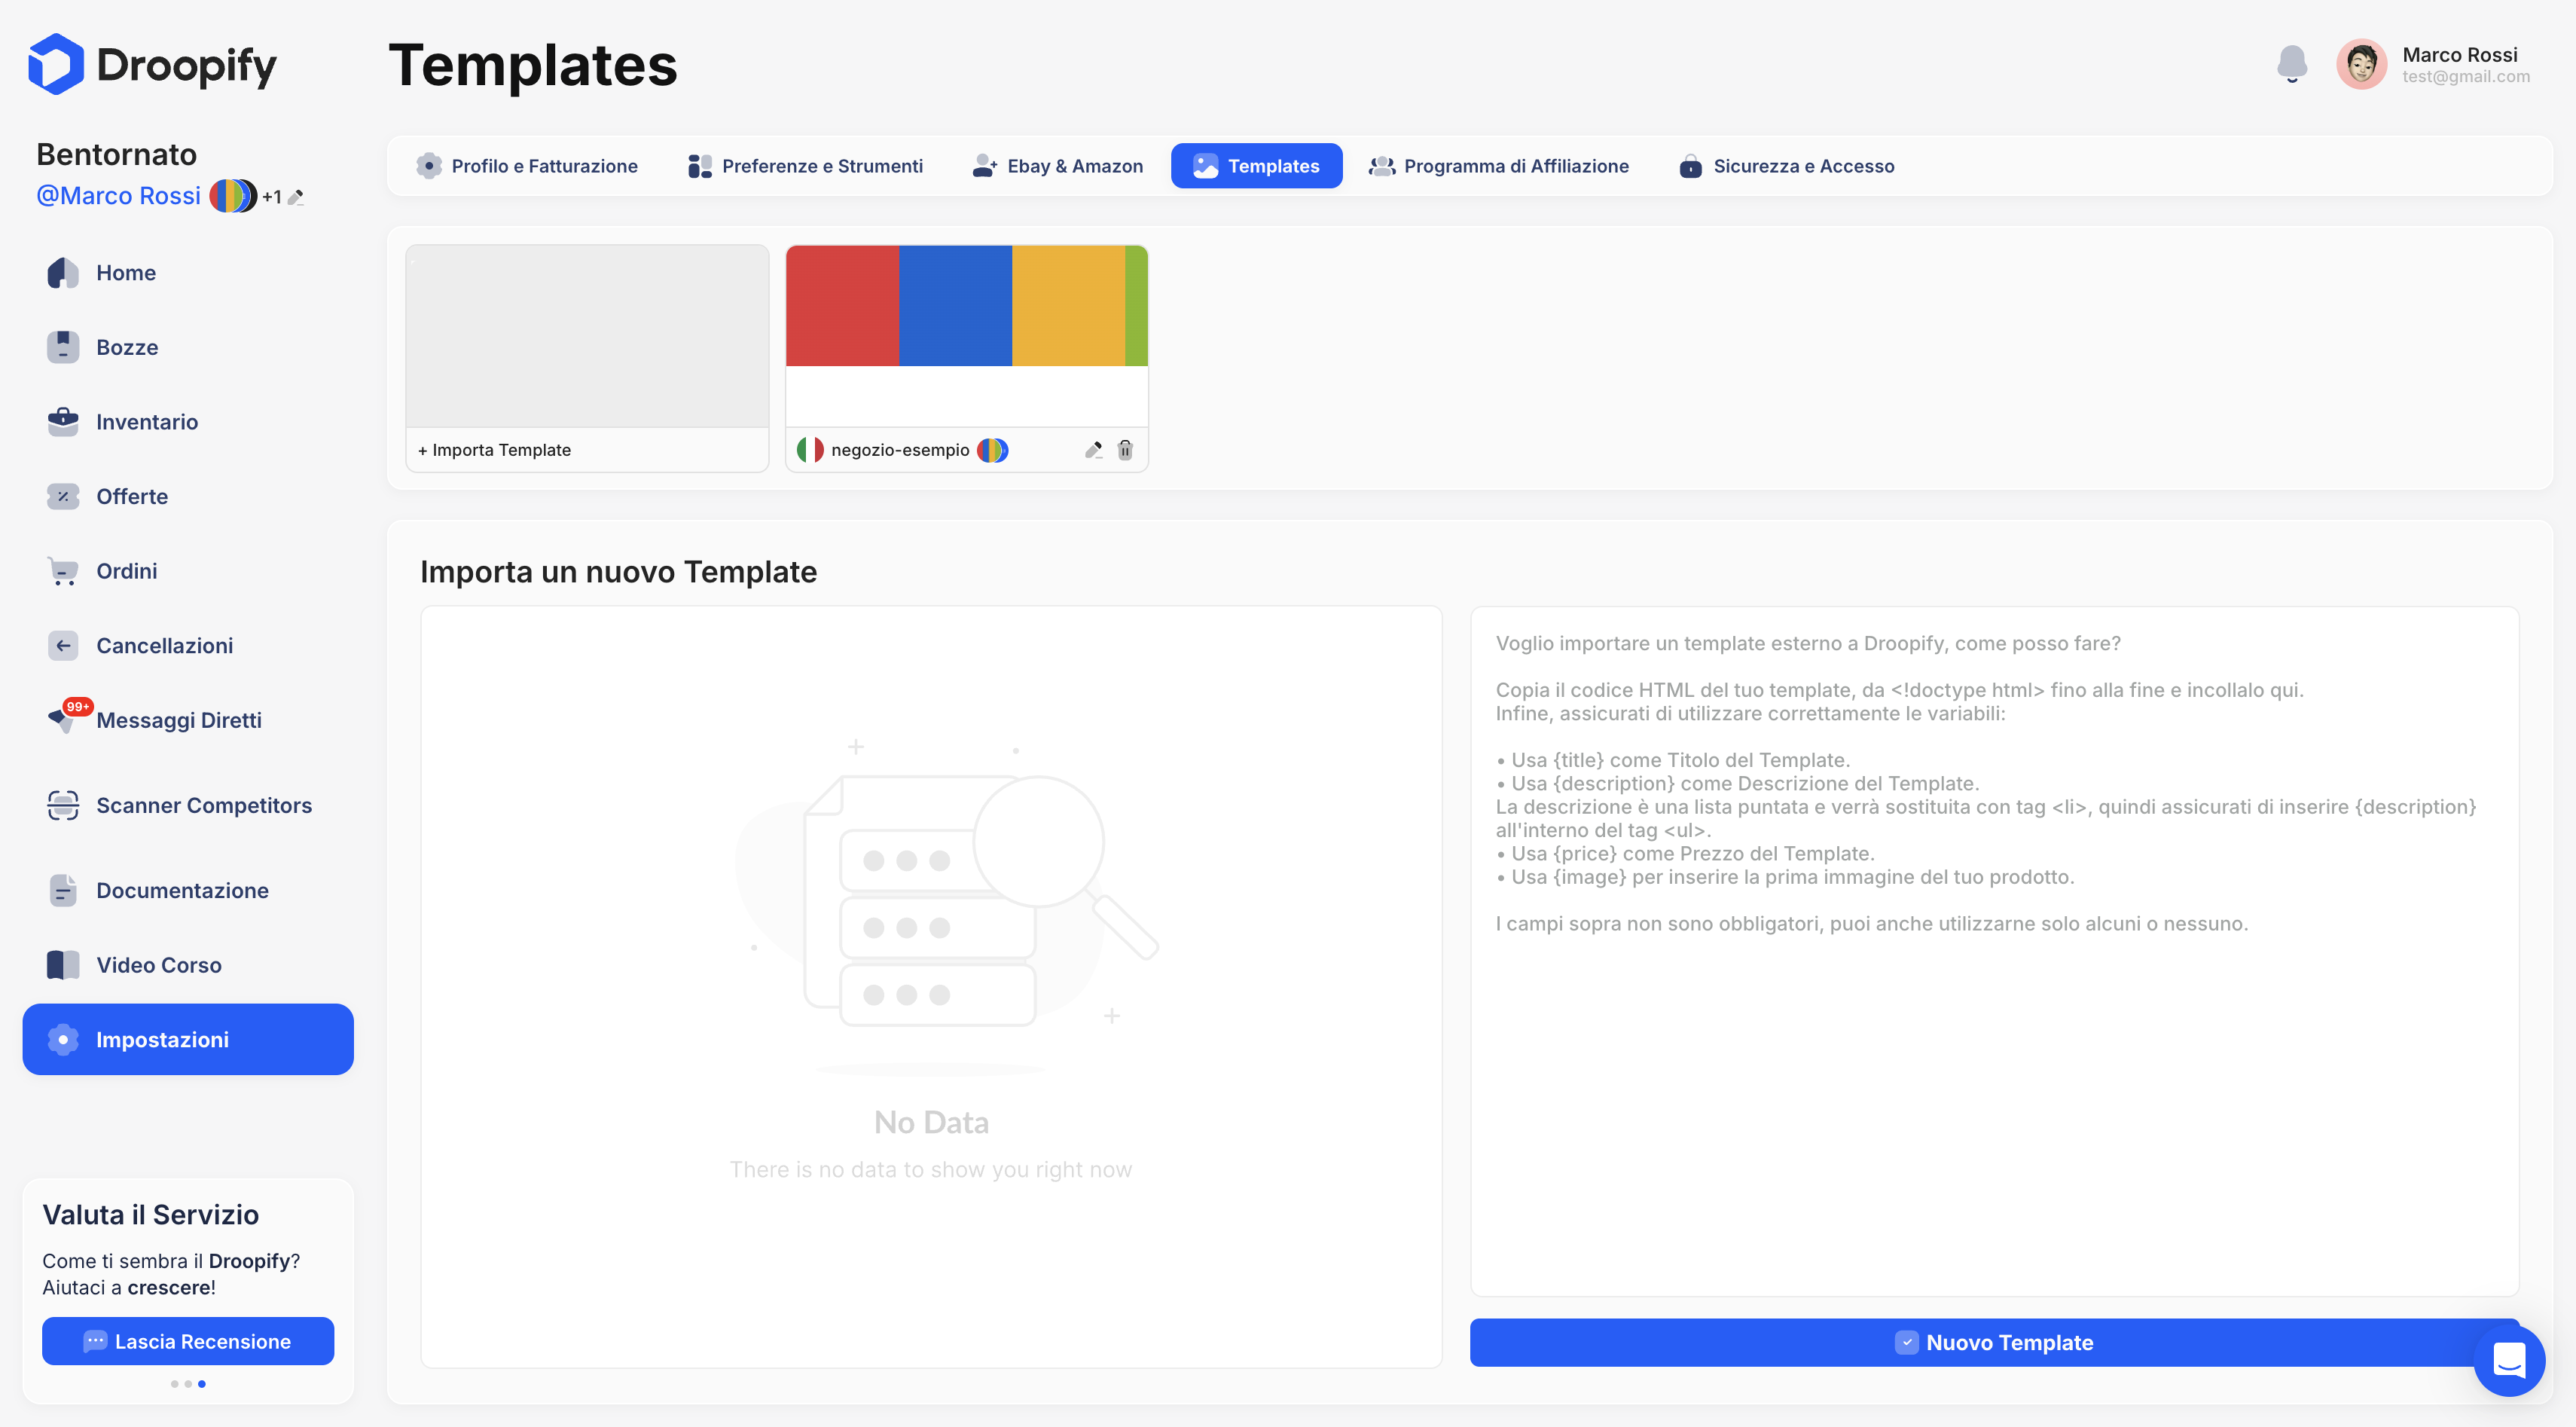Click the Offerte percent icon
The width and height of the screenshot is (2576, 1427).
click(63, 496)
